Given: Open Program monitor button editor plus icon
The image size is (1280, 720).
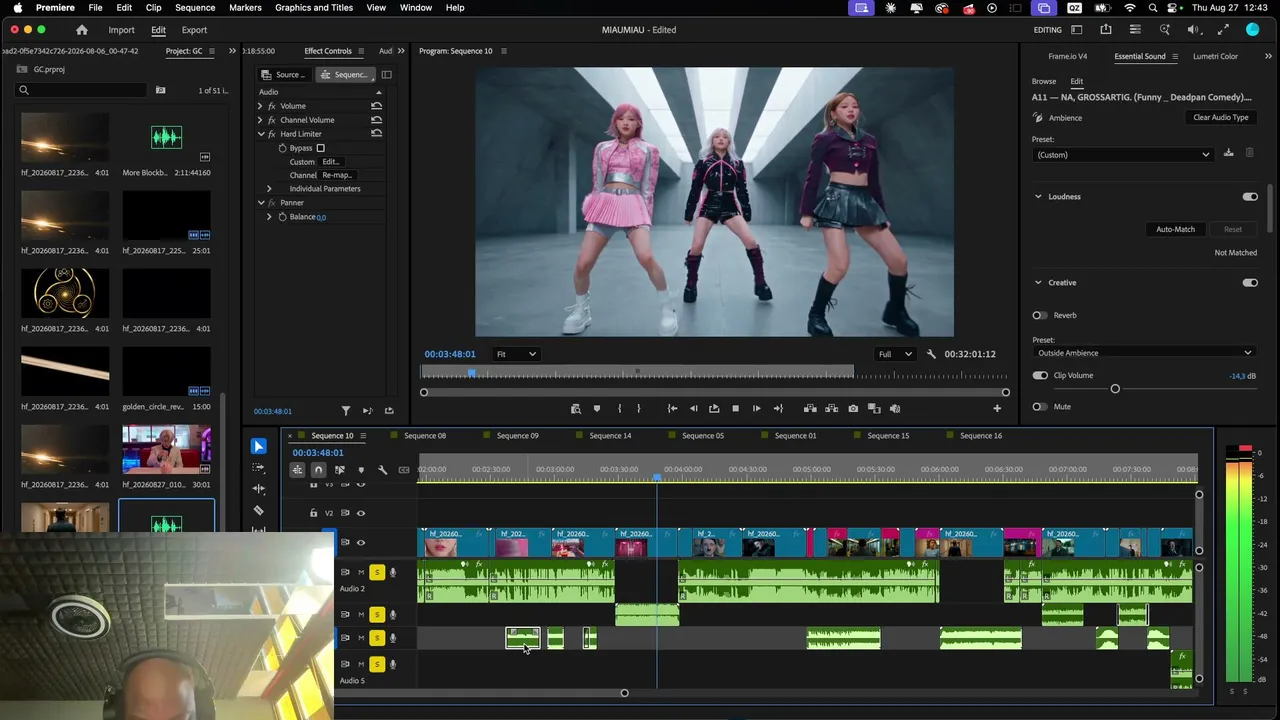Looking at the screenshot, I should pos(997,408).
